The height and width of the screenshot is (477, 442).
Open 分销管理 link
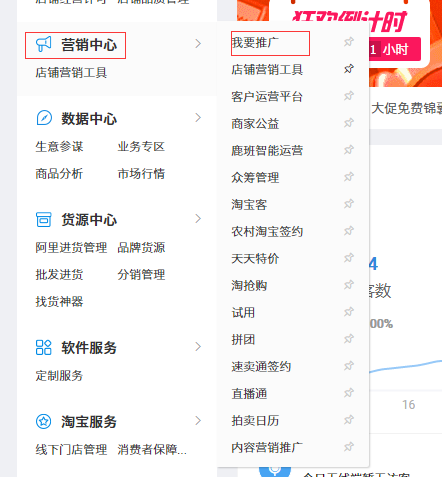coord(141,275)
